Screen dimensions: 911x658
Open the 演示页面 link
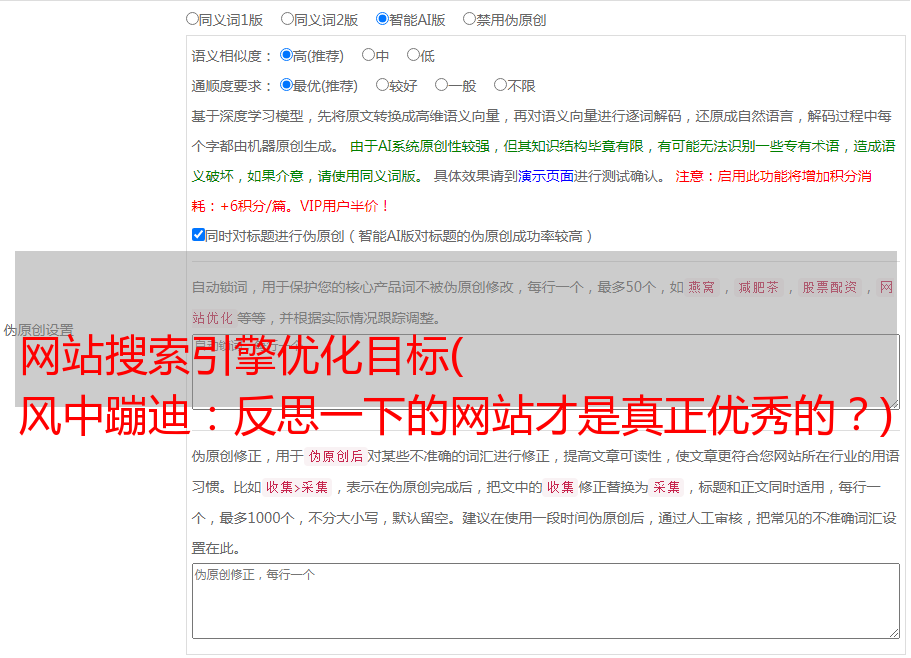[x=546, y=176]
